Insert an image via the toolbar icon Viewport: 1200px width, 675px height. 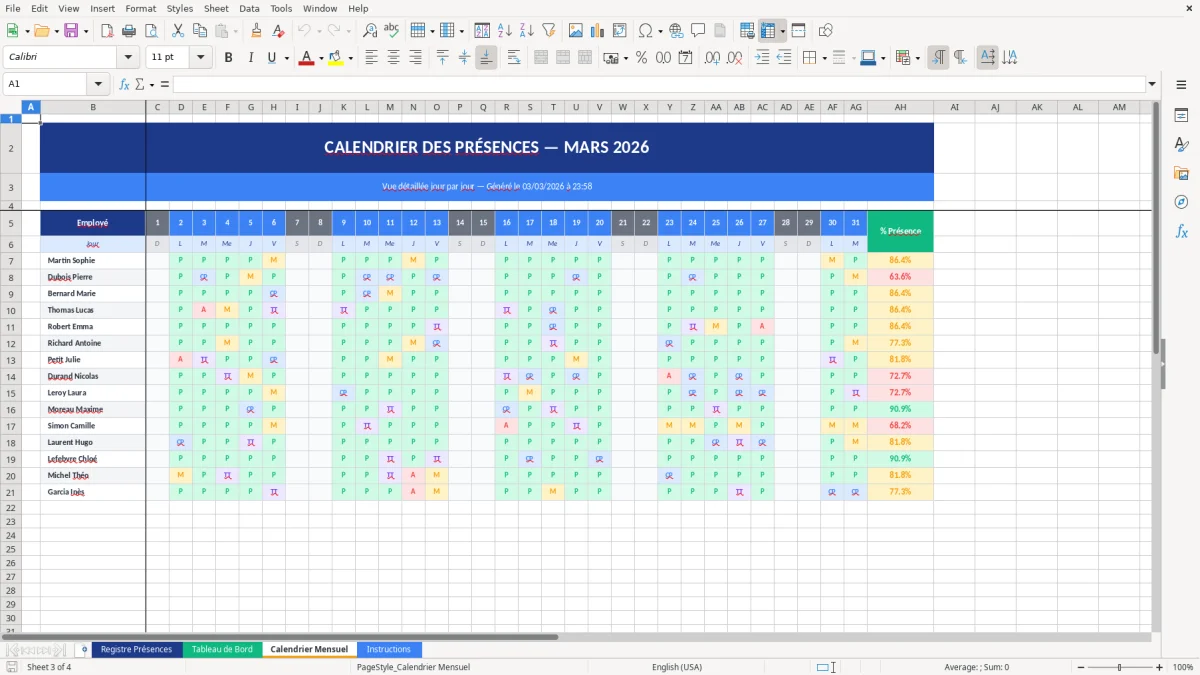pyautogui.click(x=576, y=31)
